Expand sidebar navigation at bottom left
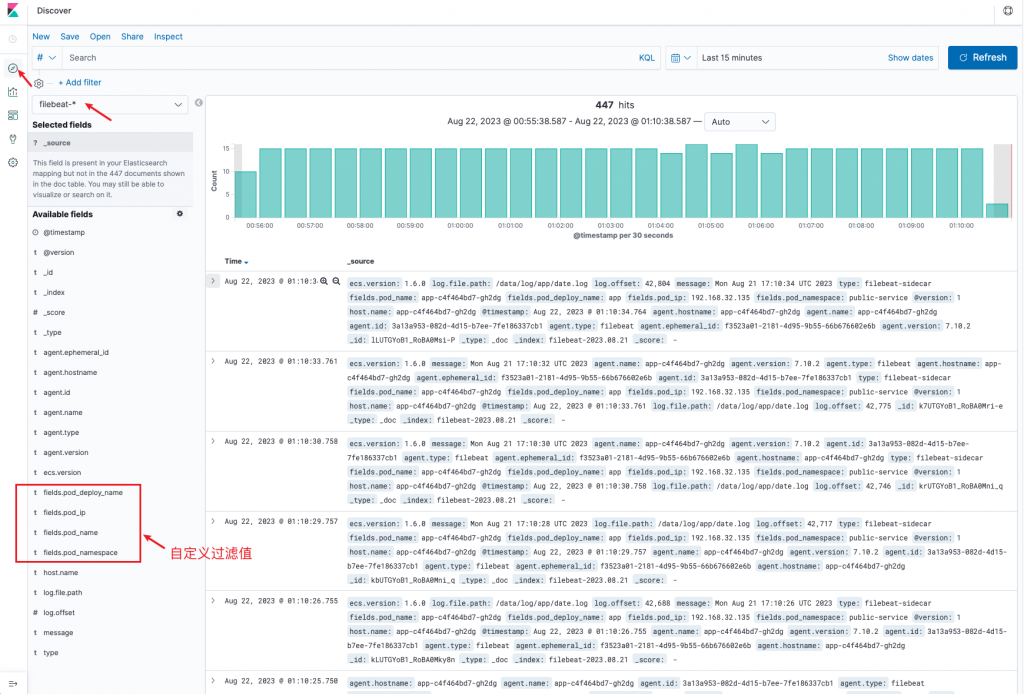This screenshot has height=694, width=1024. coord(12,684)
